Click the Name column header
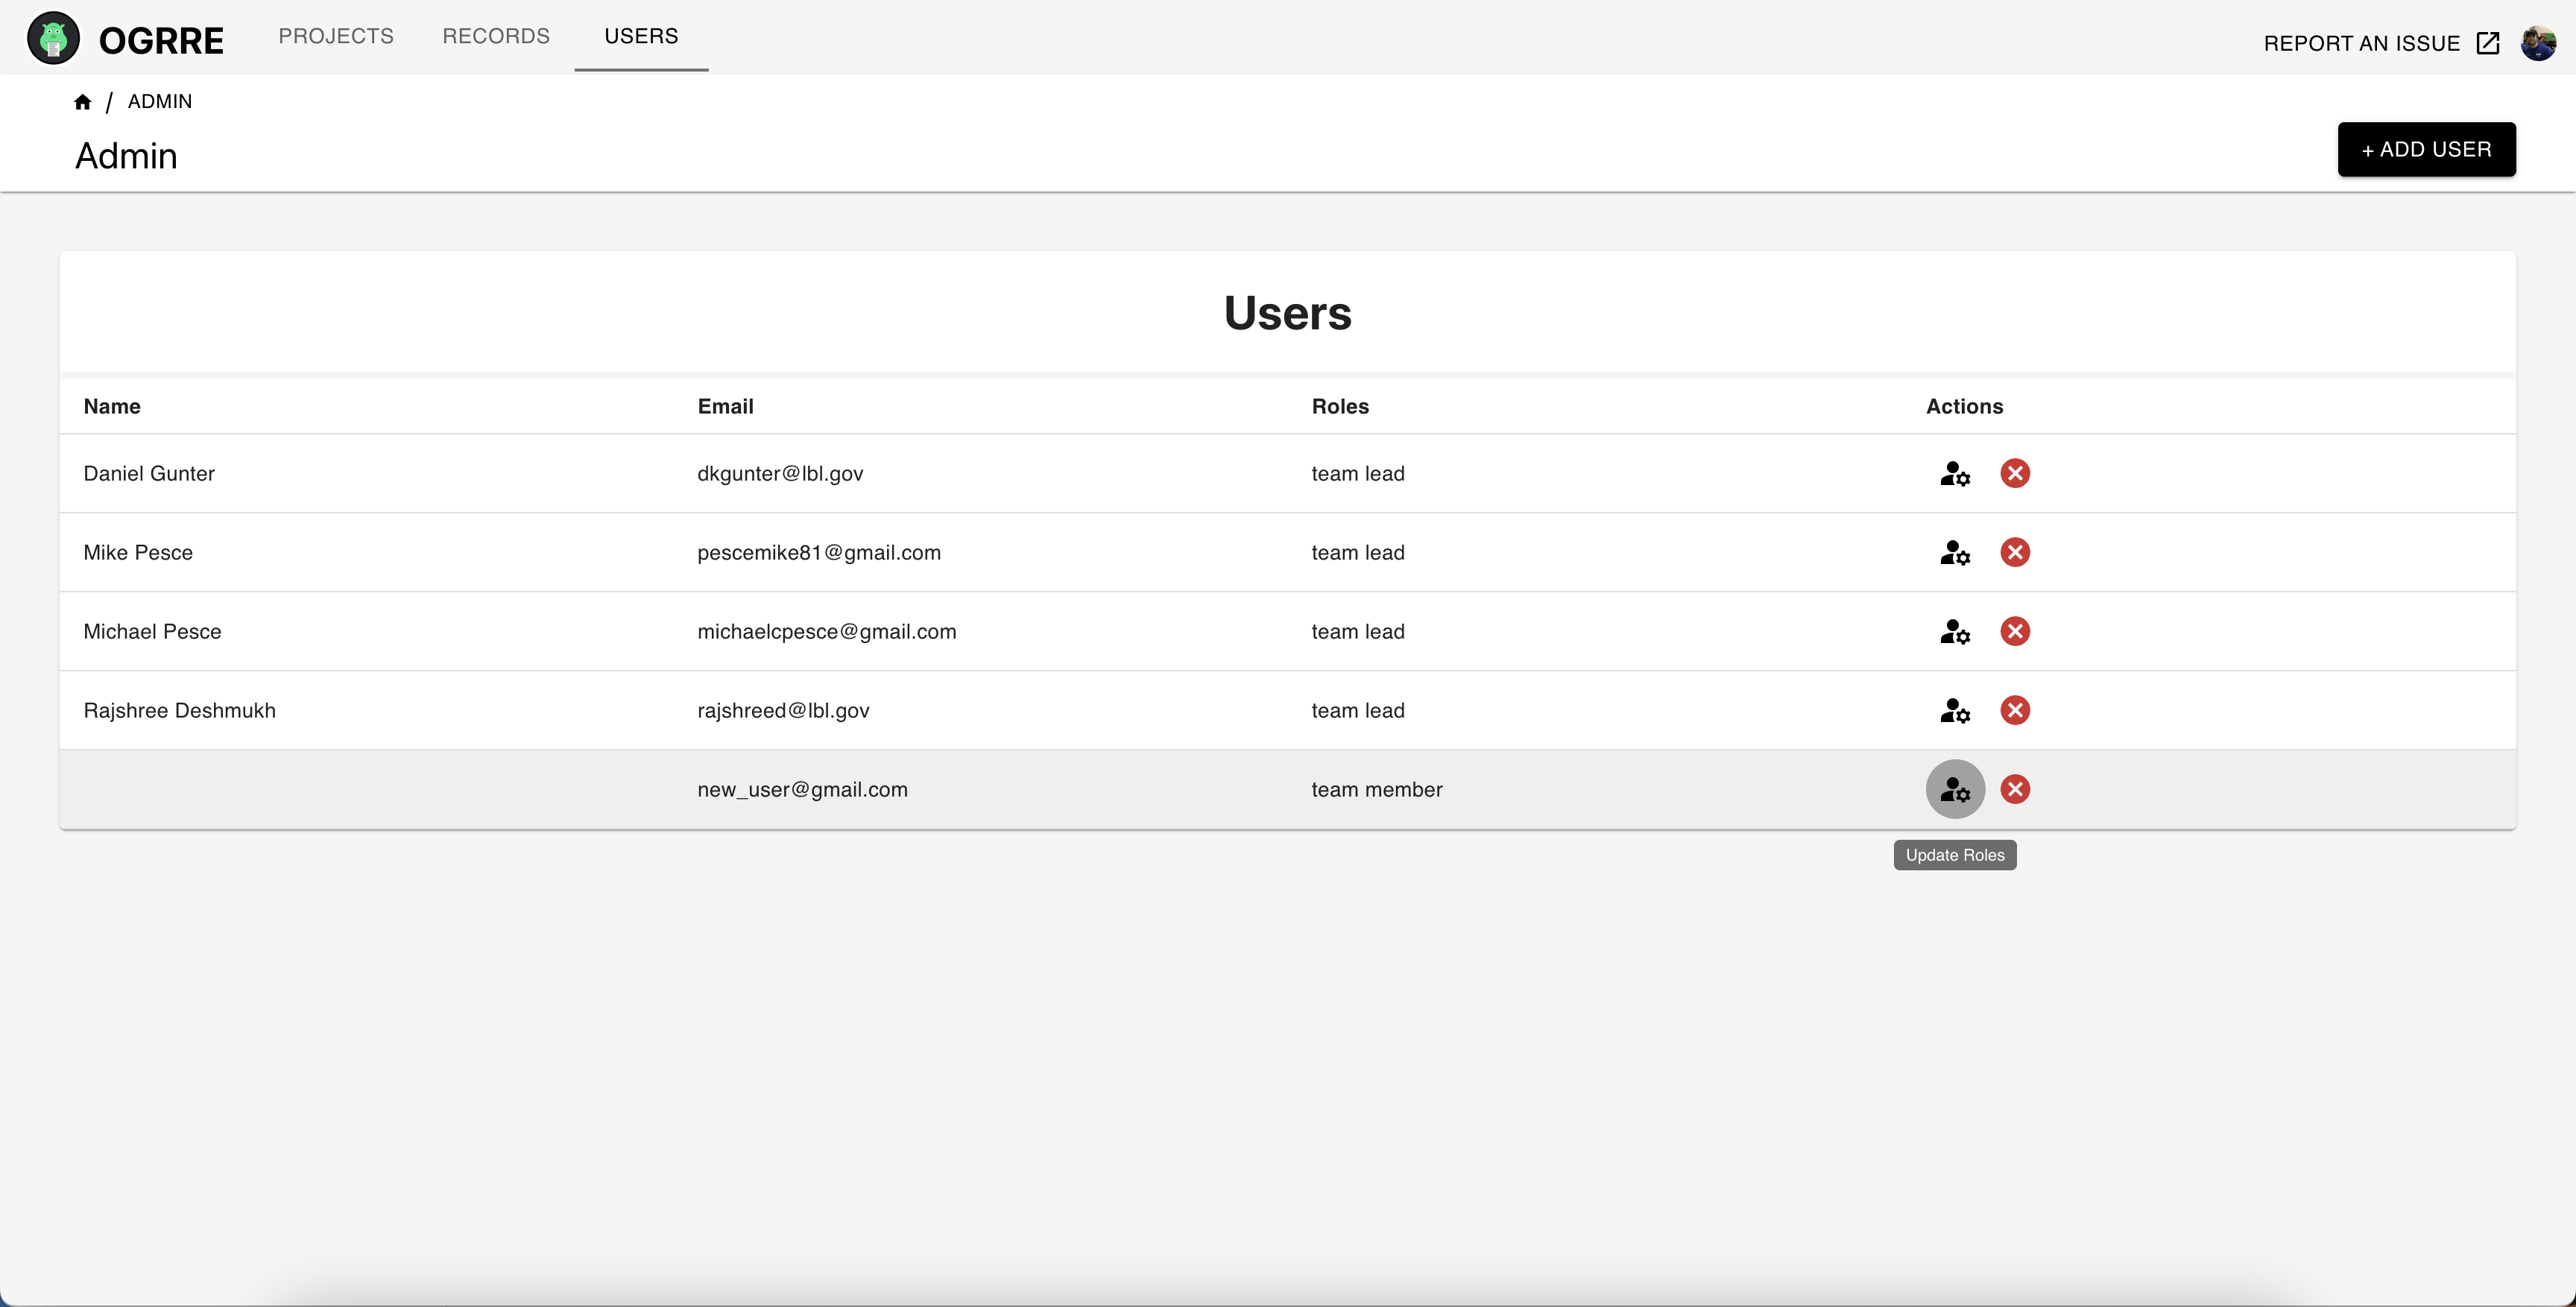 tap(112, 406)
